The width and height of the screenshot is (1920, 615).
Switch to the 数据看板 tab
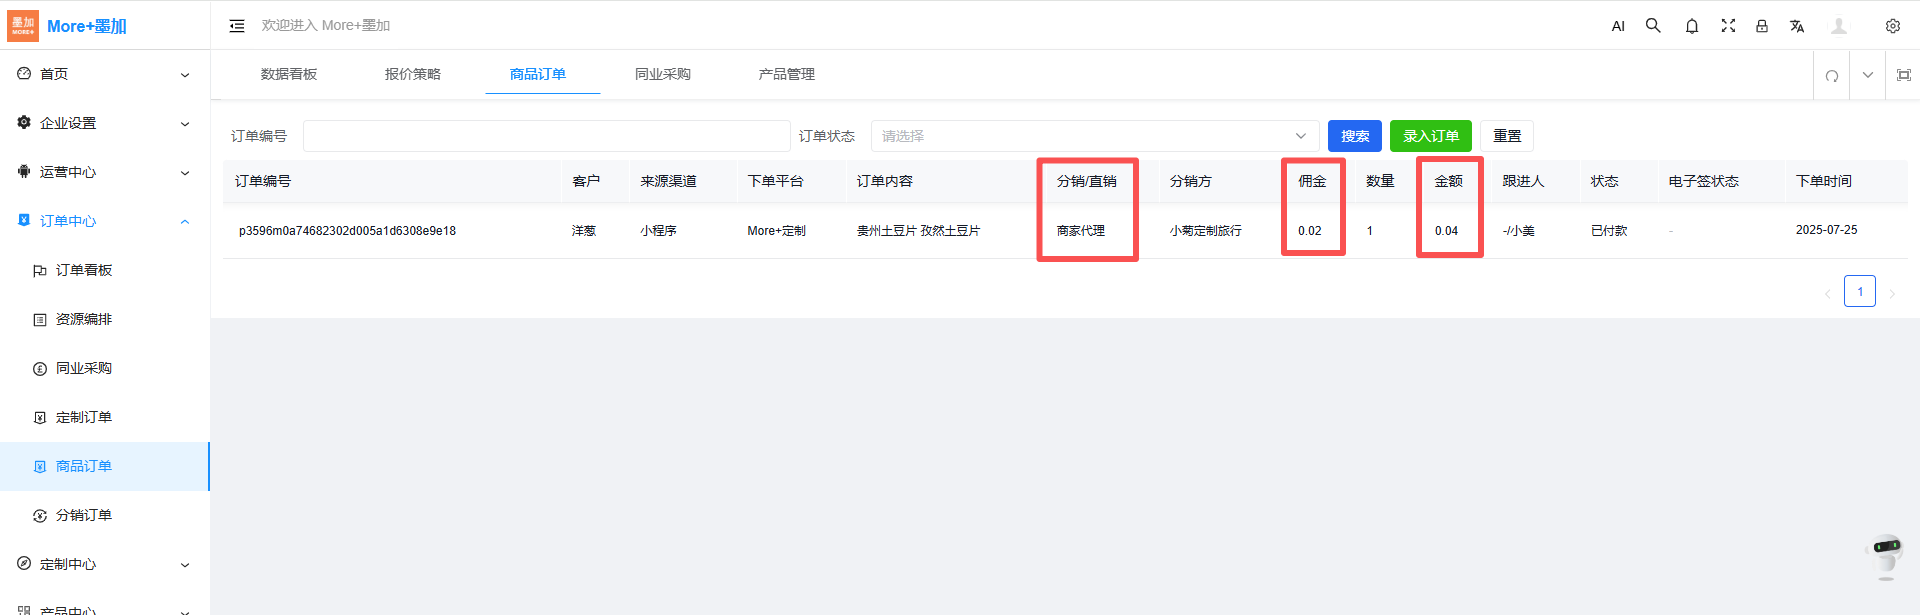point(289,74)
